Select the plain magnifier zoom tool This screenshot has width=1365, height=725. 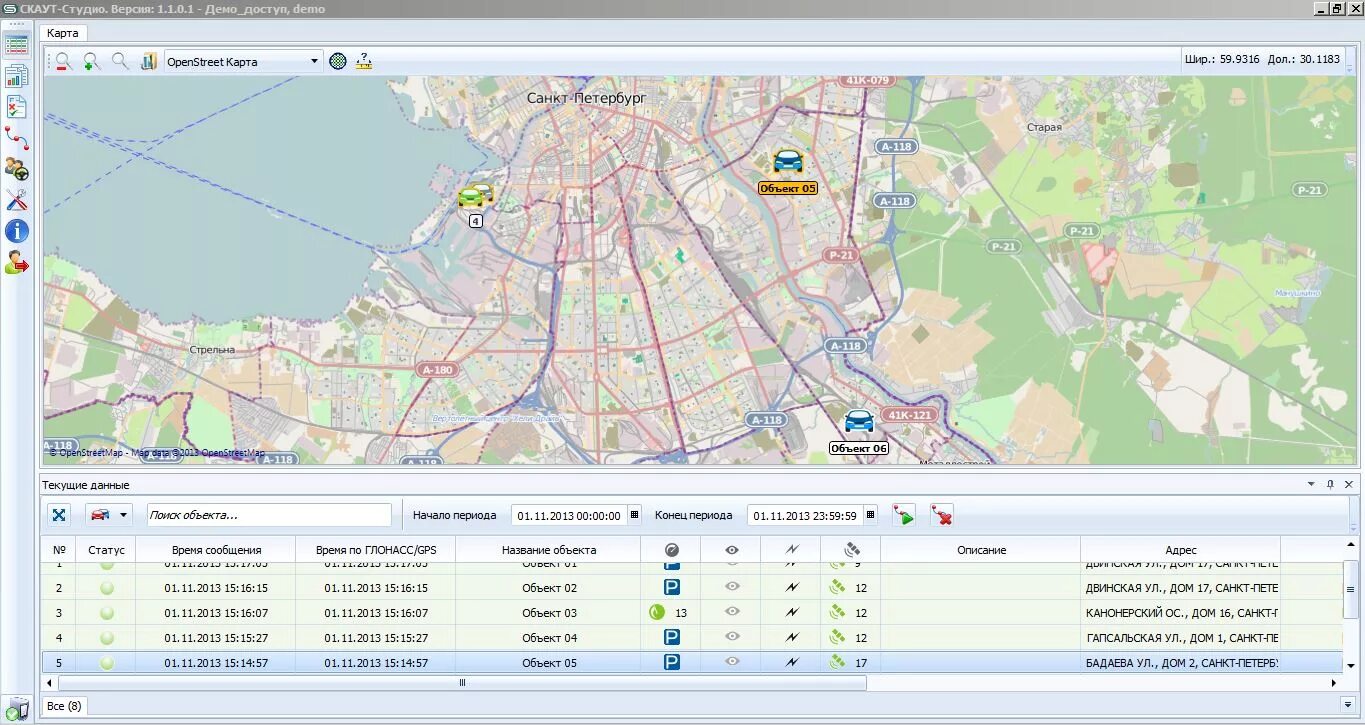(x=120, y=62)
